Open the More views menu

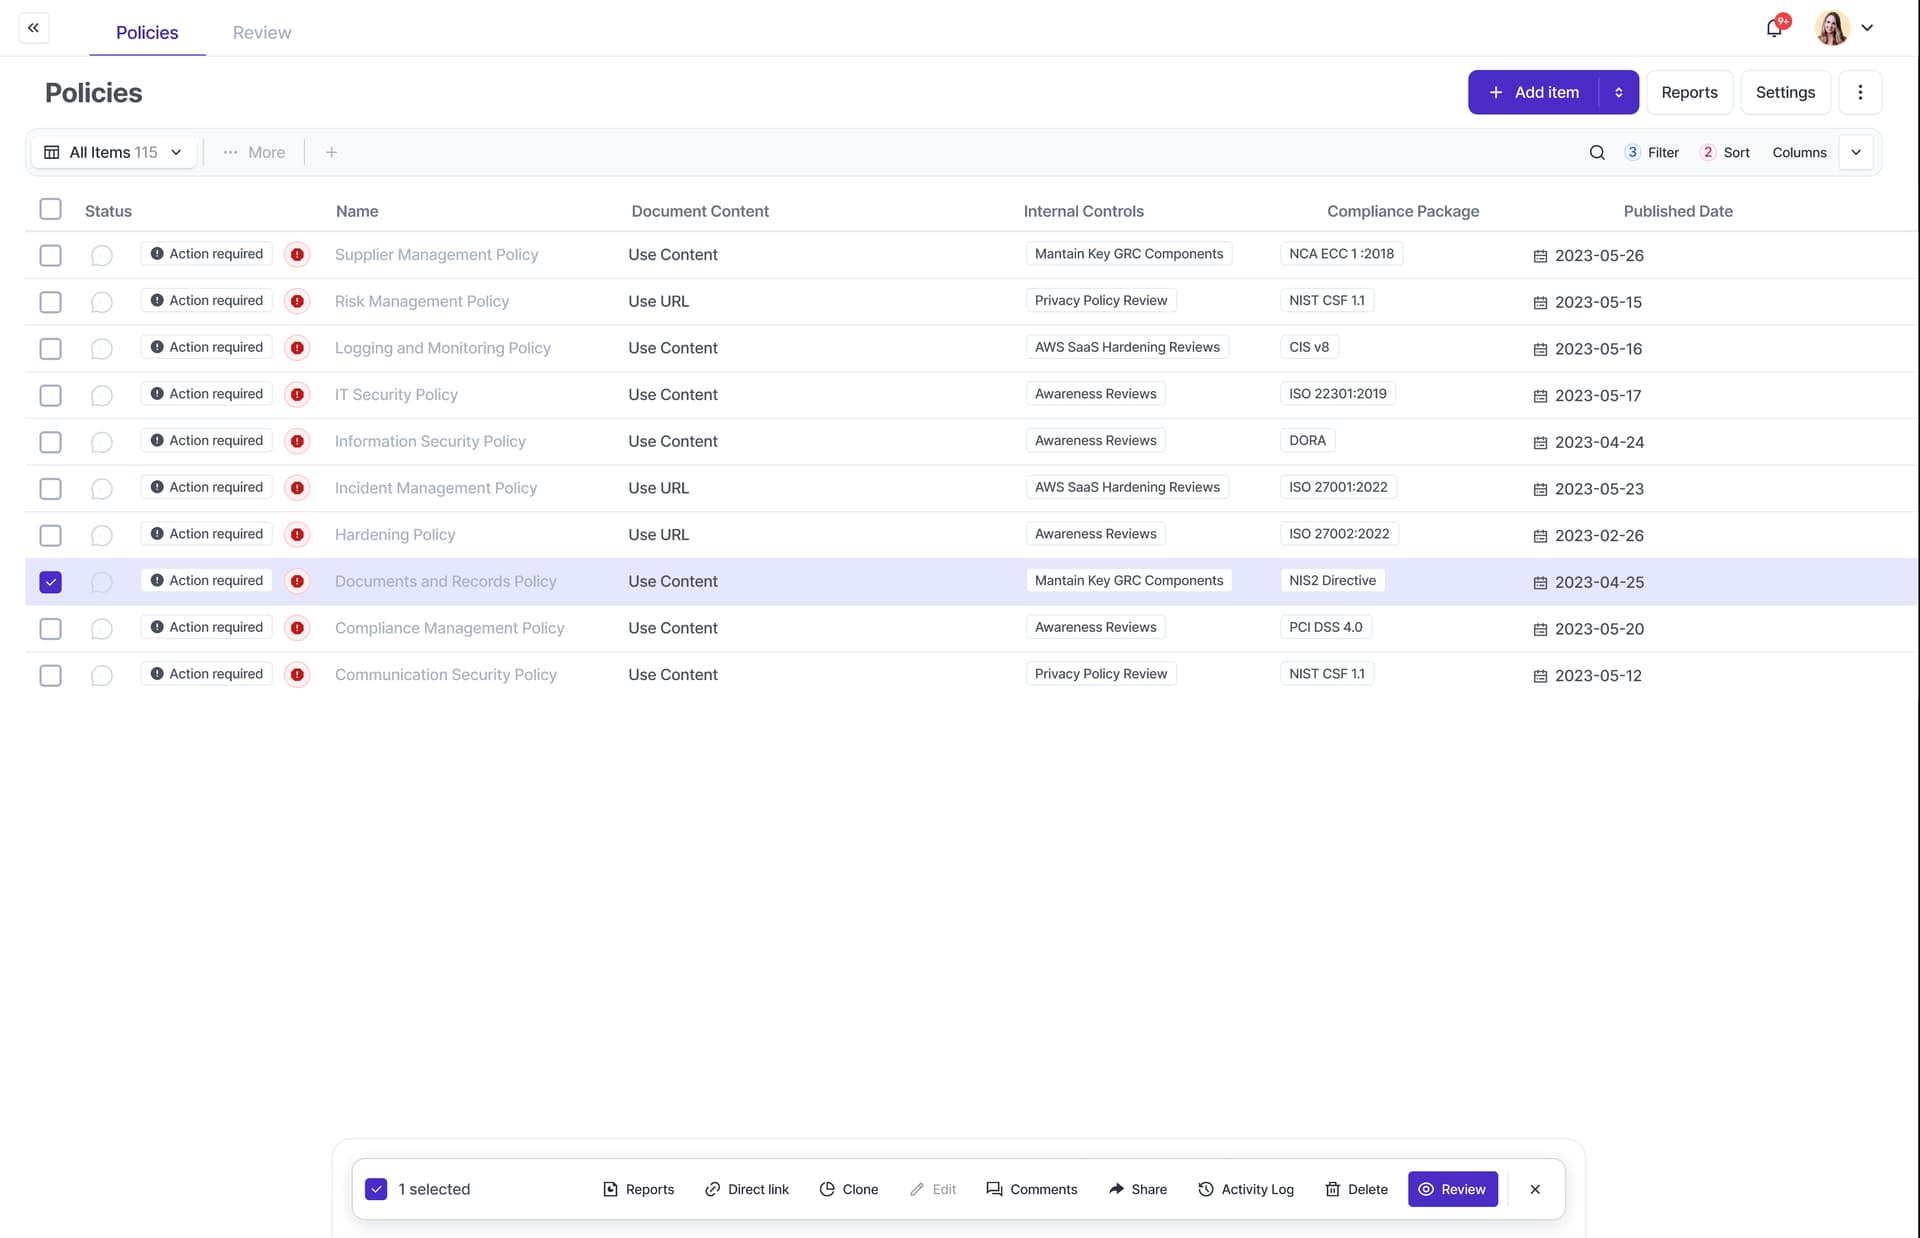pyautogui.click(x=254, y=152)
